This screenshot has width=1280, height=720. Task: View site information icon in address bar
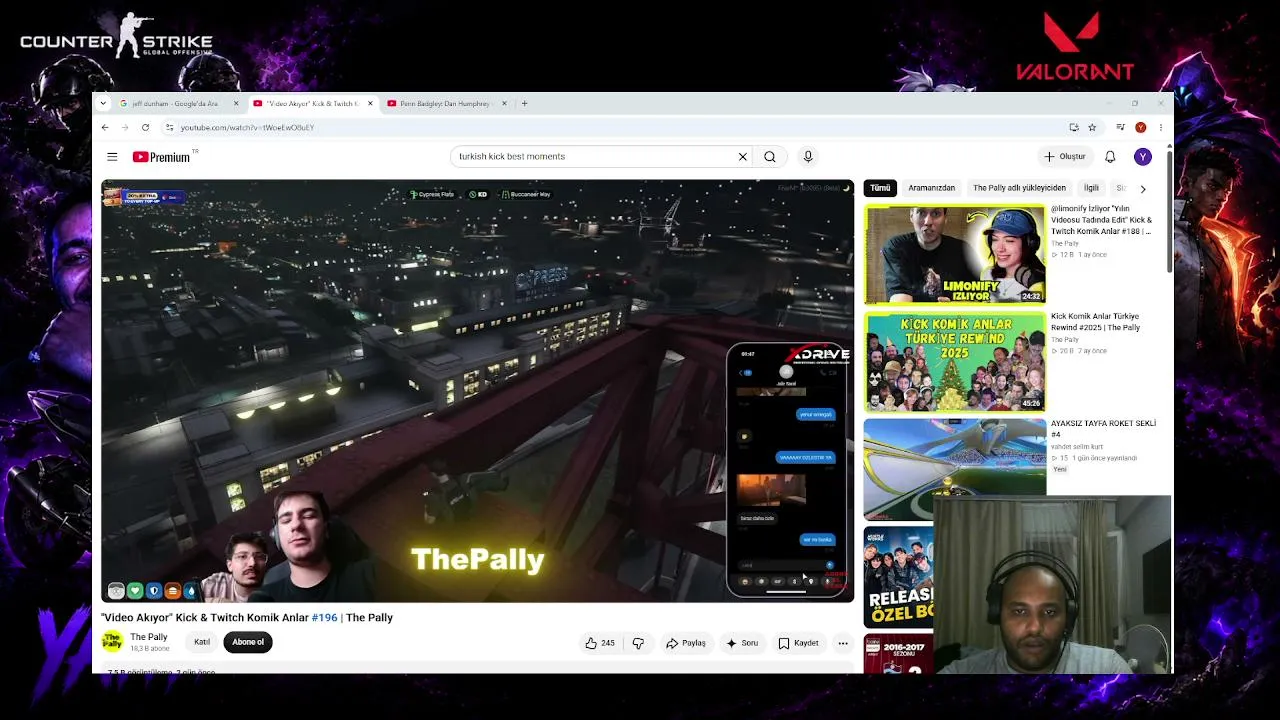[x=169, y=128]
